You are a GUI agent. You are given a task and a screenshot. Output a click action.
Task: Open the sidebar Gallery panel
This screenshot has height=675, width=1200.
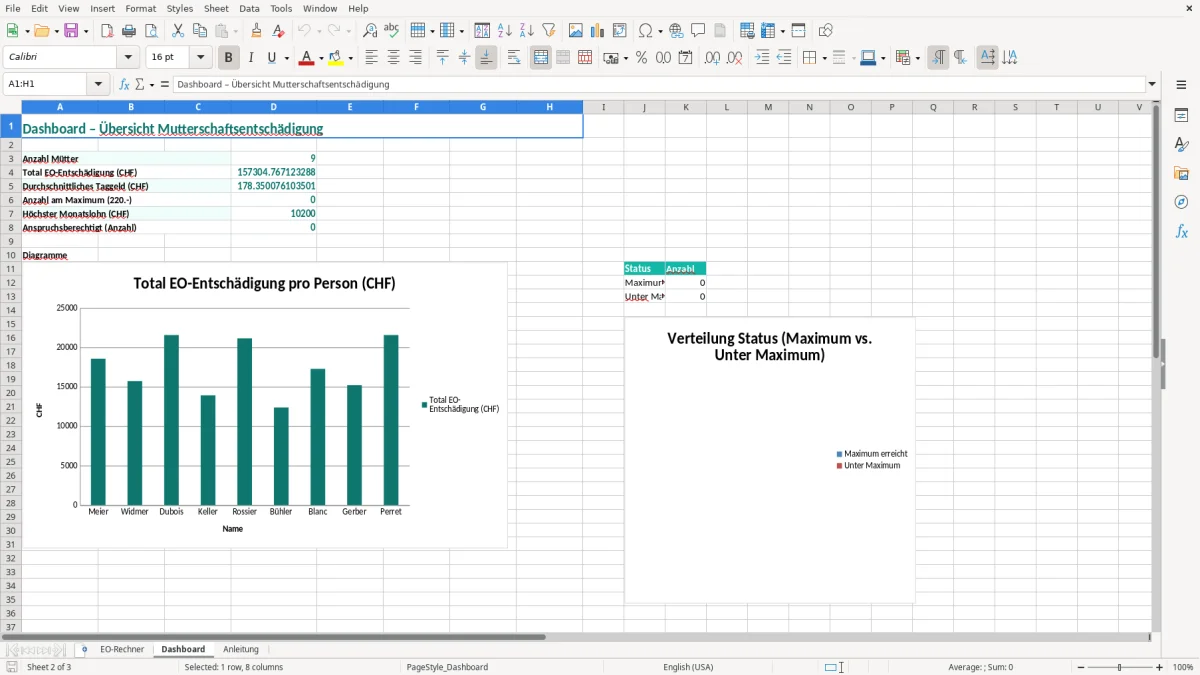[x=1181, y=173]
